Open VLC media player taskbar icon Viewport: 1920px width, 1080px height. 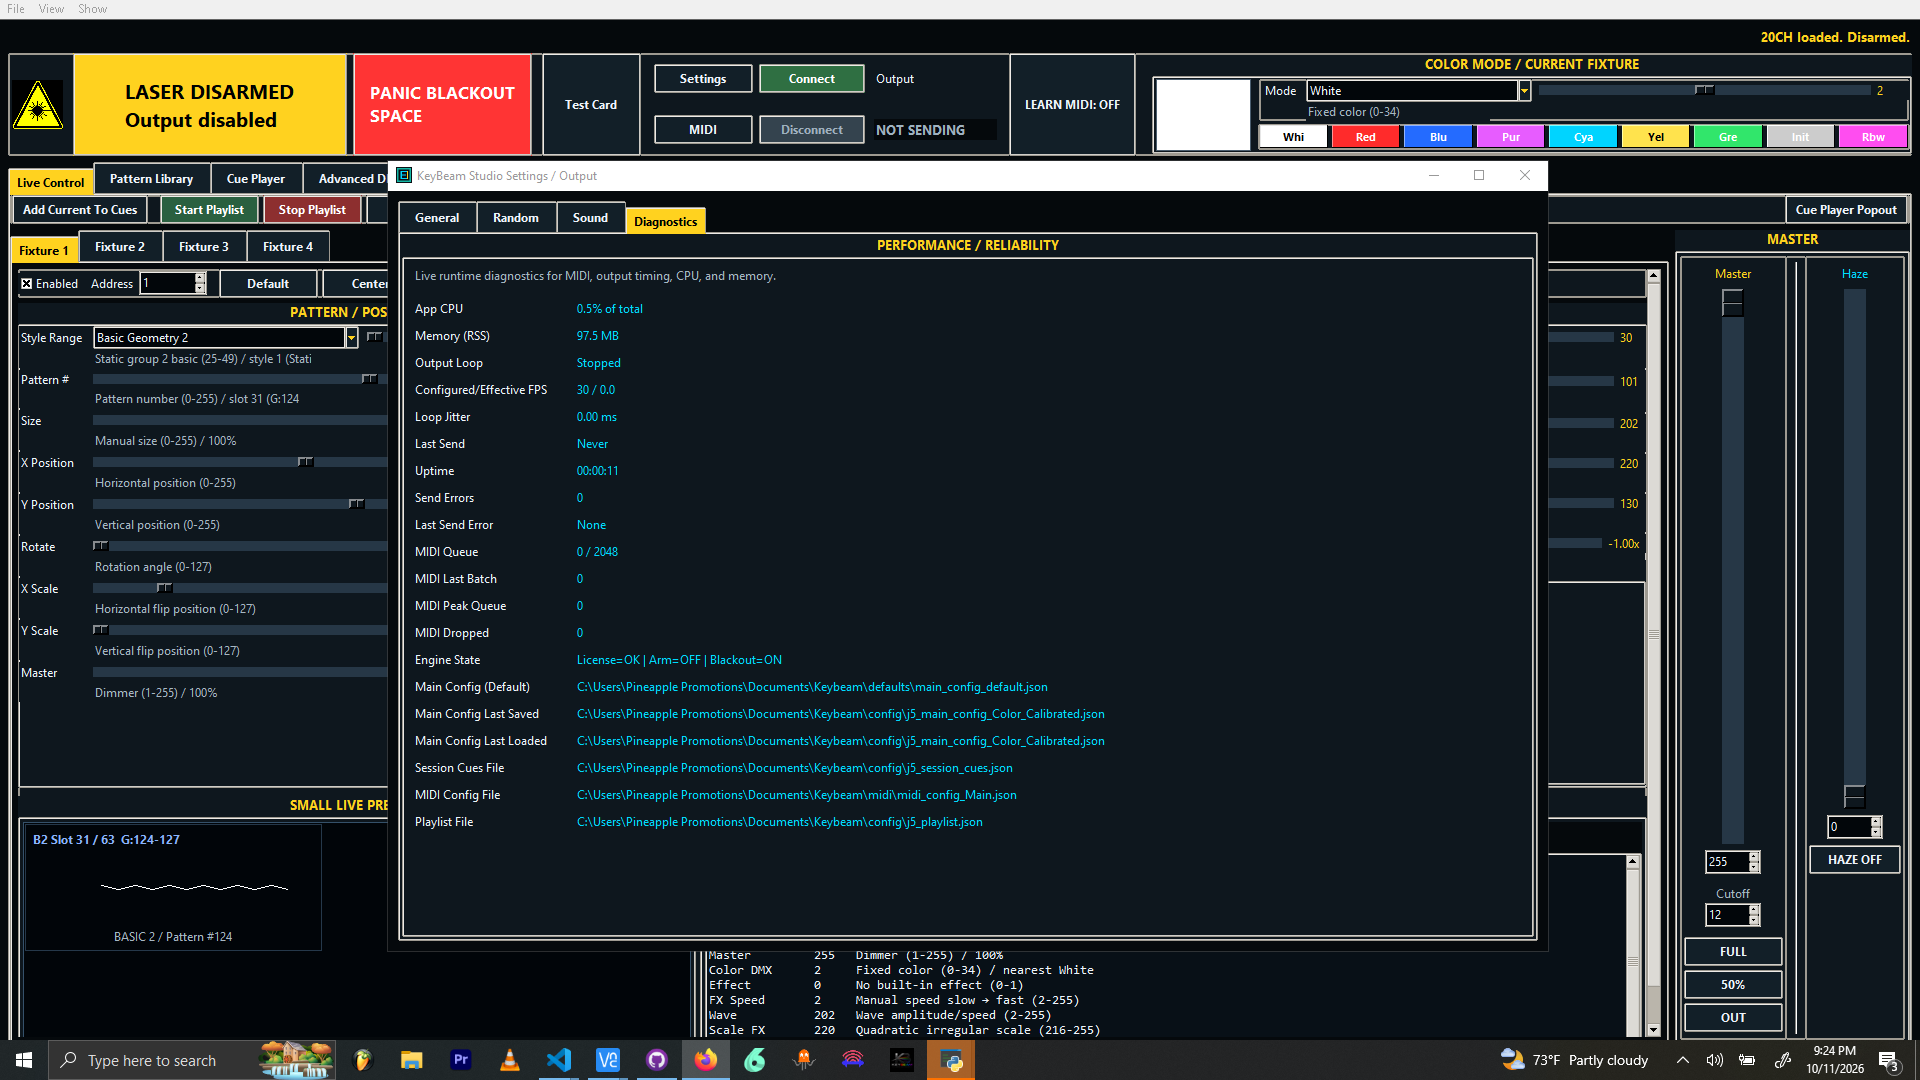(510, 1060)
